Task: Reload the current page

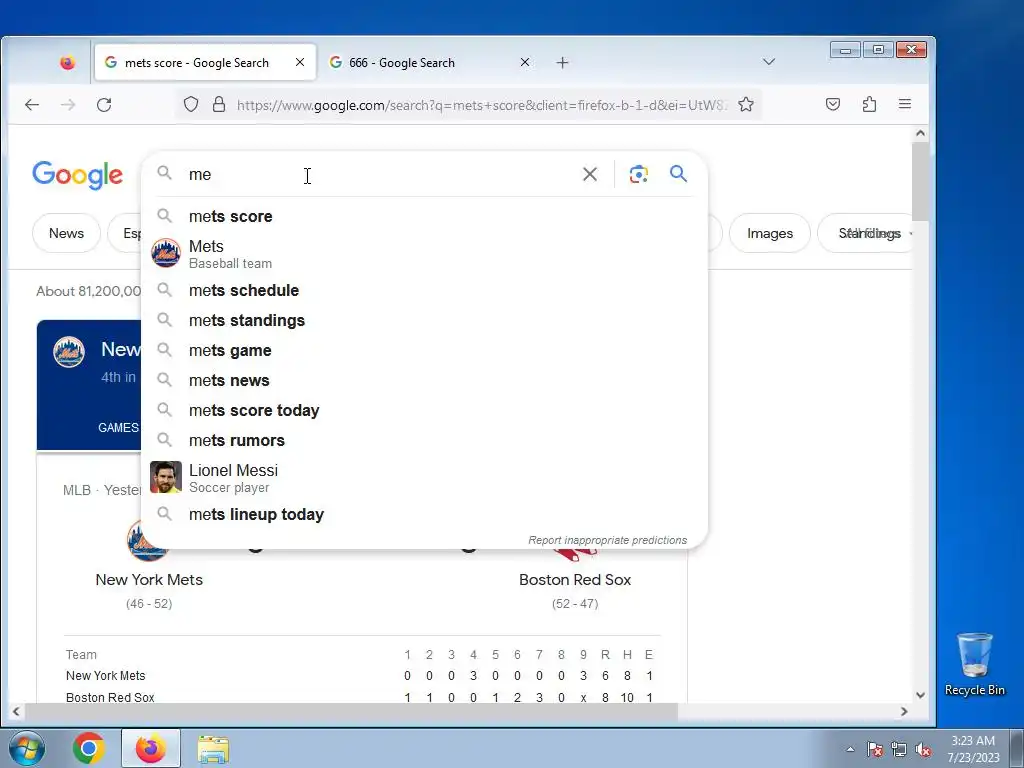Action: coord(104,104)
